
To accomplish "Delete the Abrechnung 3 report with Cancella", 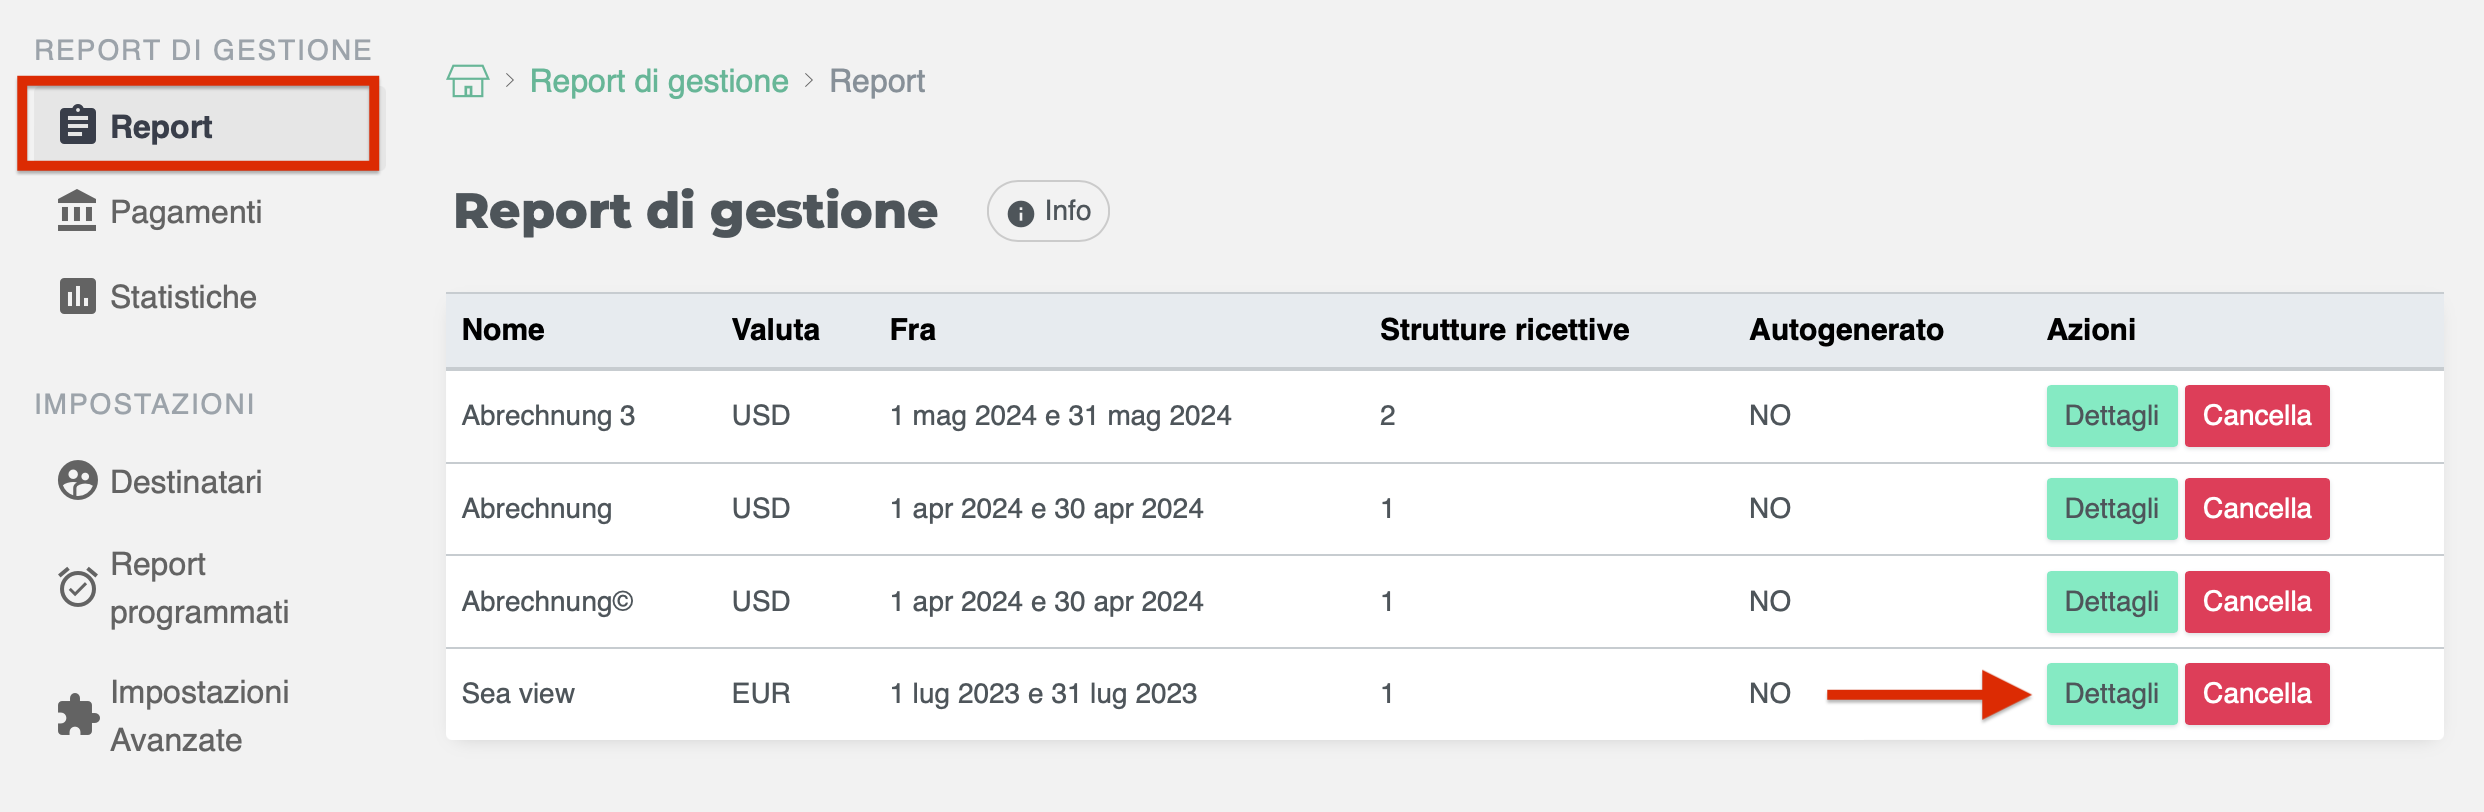I will [x=2256, y=416].
